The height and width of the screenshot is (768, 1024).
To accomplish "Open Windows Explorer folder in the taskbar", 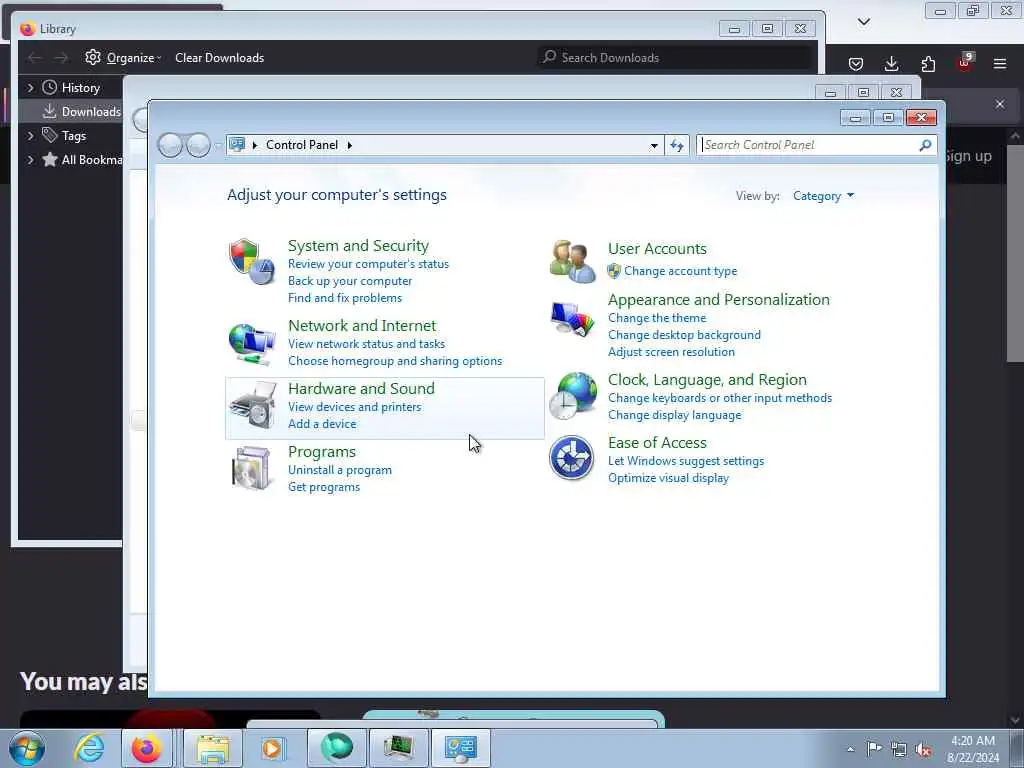I will (213, 748).
